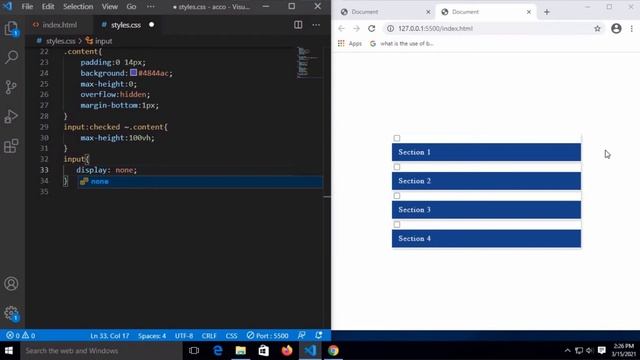
Task: Open a new Chrome tab
Action: (547, 12)
